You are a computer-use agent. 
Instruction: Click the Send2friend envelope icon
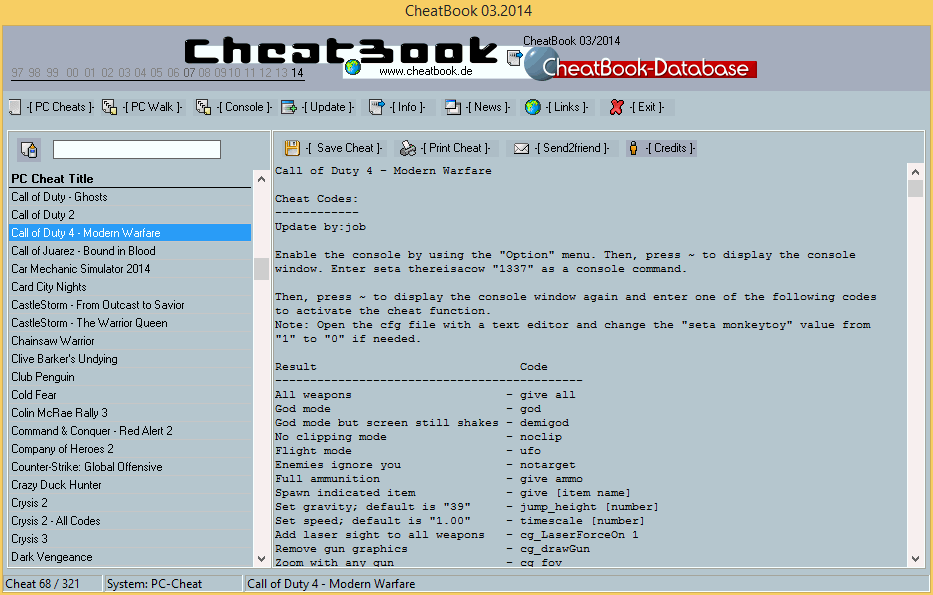point(521,148)
